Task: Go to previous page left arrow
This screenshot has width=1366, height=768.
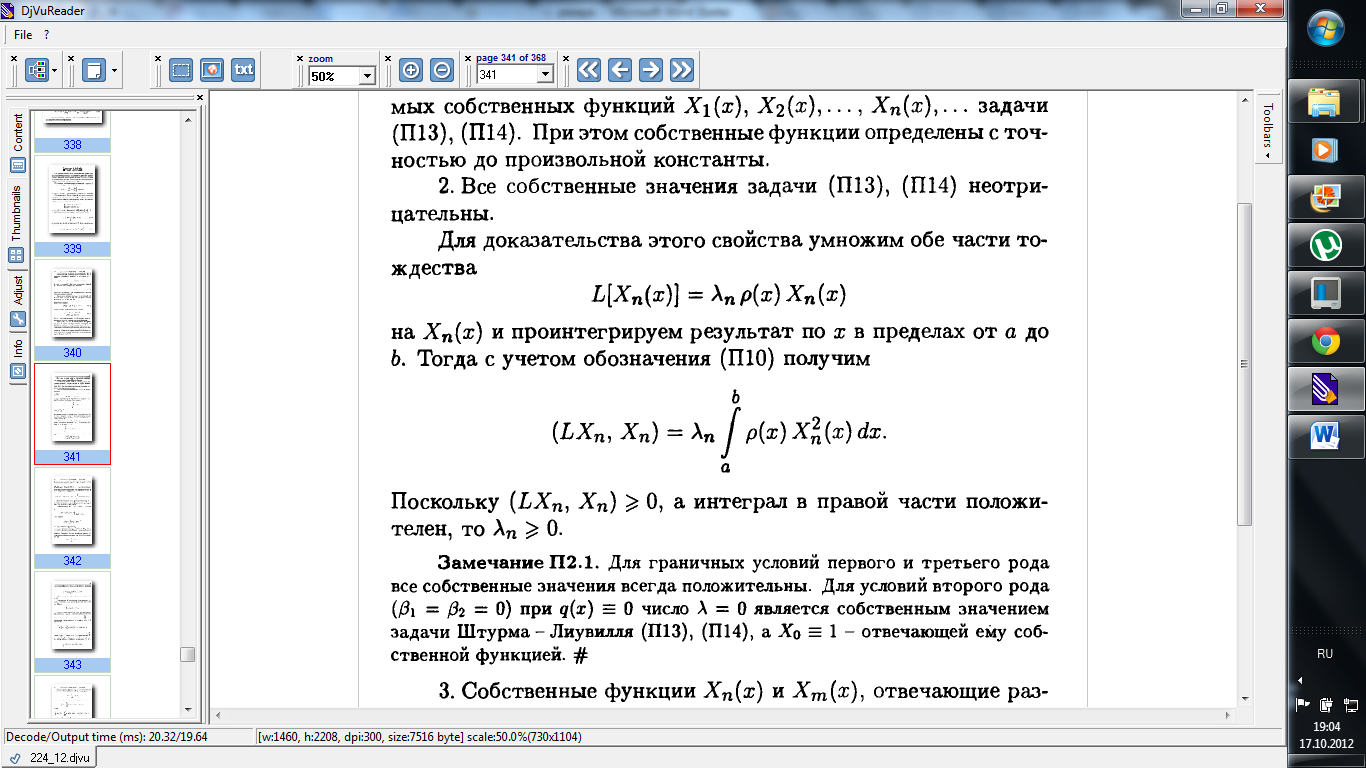Action: click(x=620, y=69)
